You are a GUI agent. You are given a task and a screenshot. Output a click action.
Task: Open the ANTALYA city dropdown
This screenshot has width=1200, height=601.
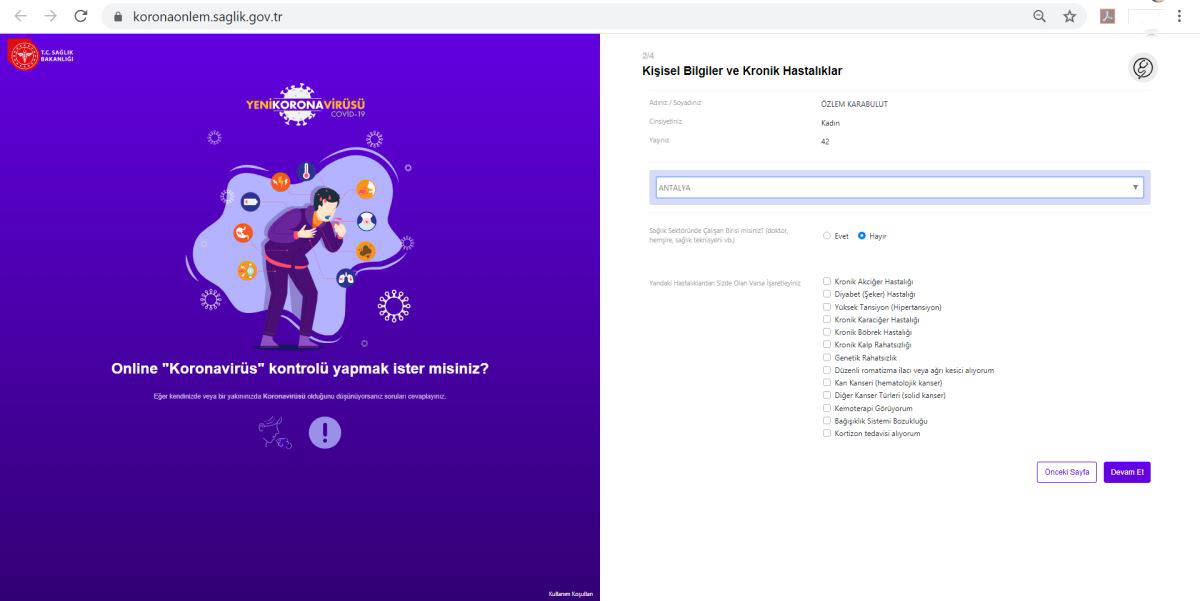point(898,188)
